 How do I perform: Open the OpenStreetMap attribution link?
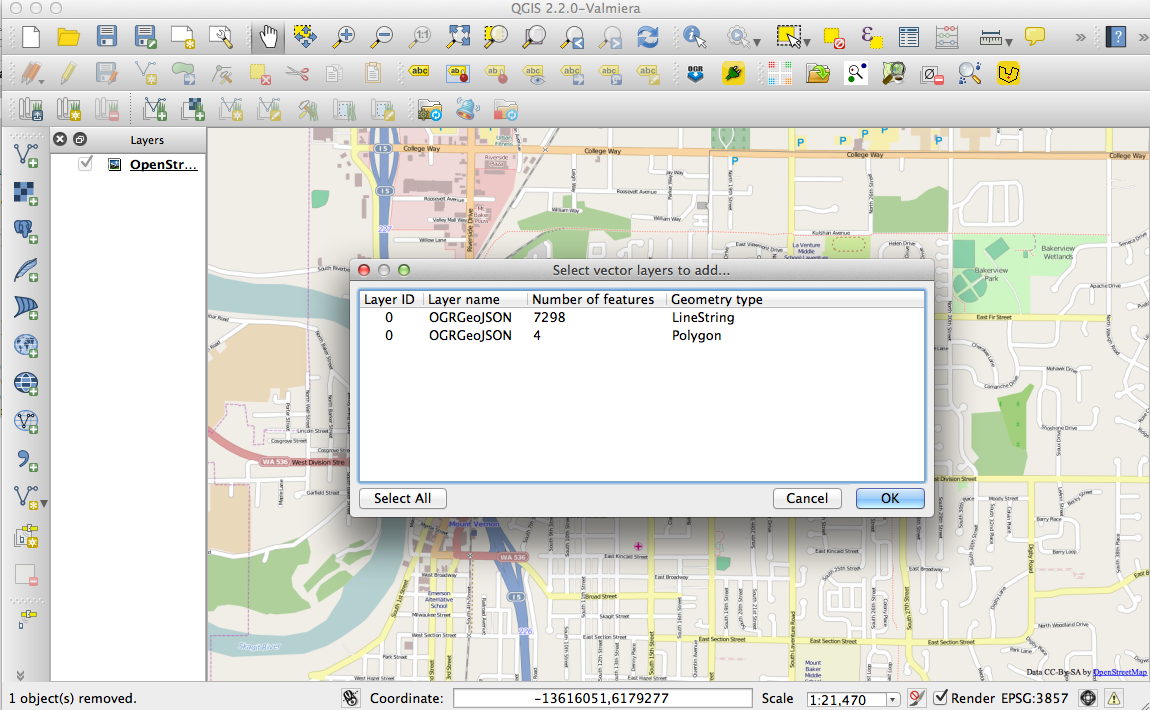click(x=1120, y=672)
